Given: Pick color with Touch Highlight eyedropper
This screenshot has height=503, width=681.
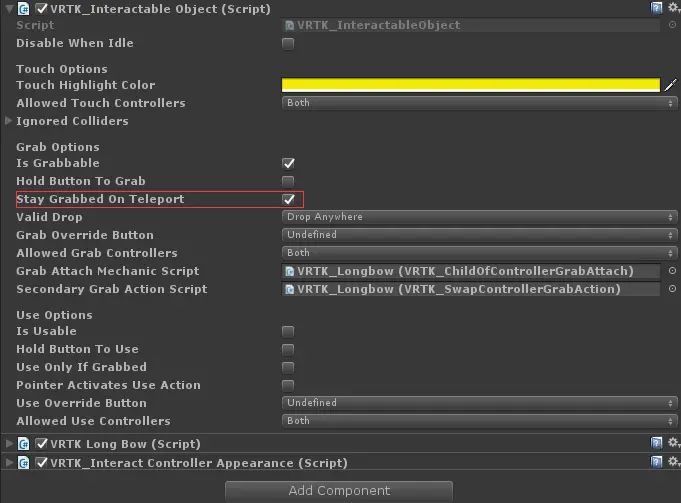Looking at the screenshot, I should tap(671, 85).
